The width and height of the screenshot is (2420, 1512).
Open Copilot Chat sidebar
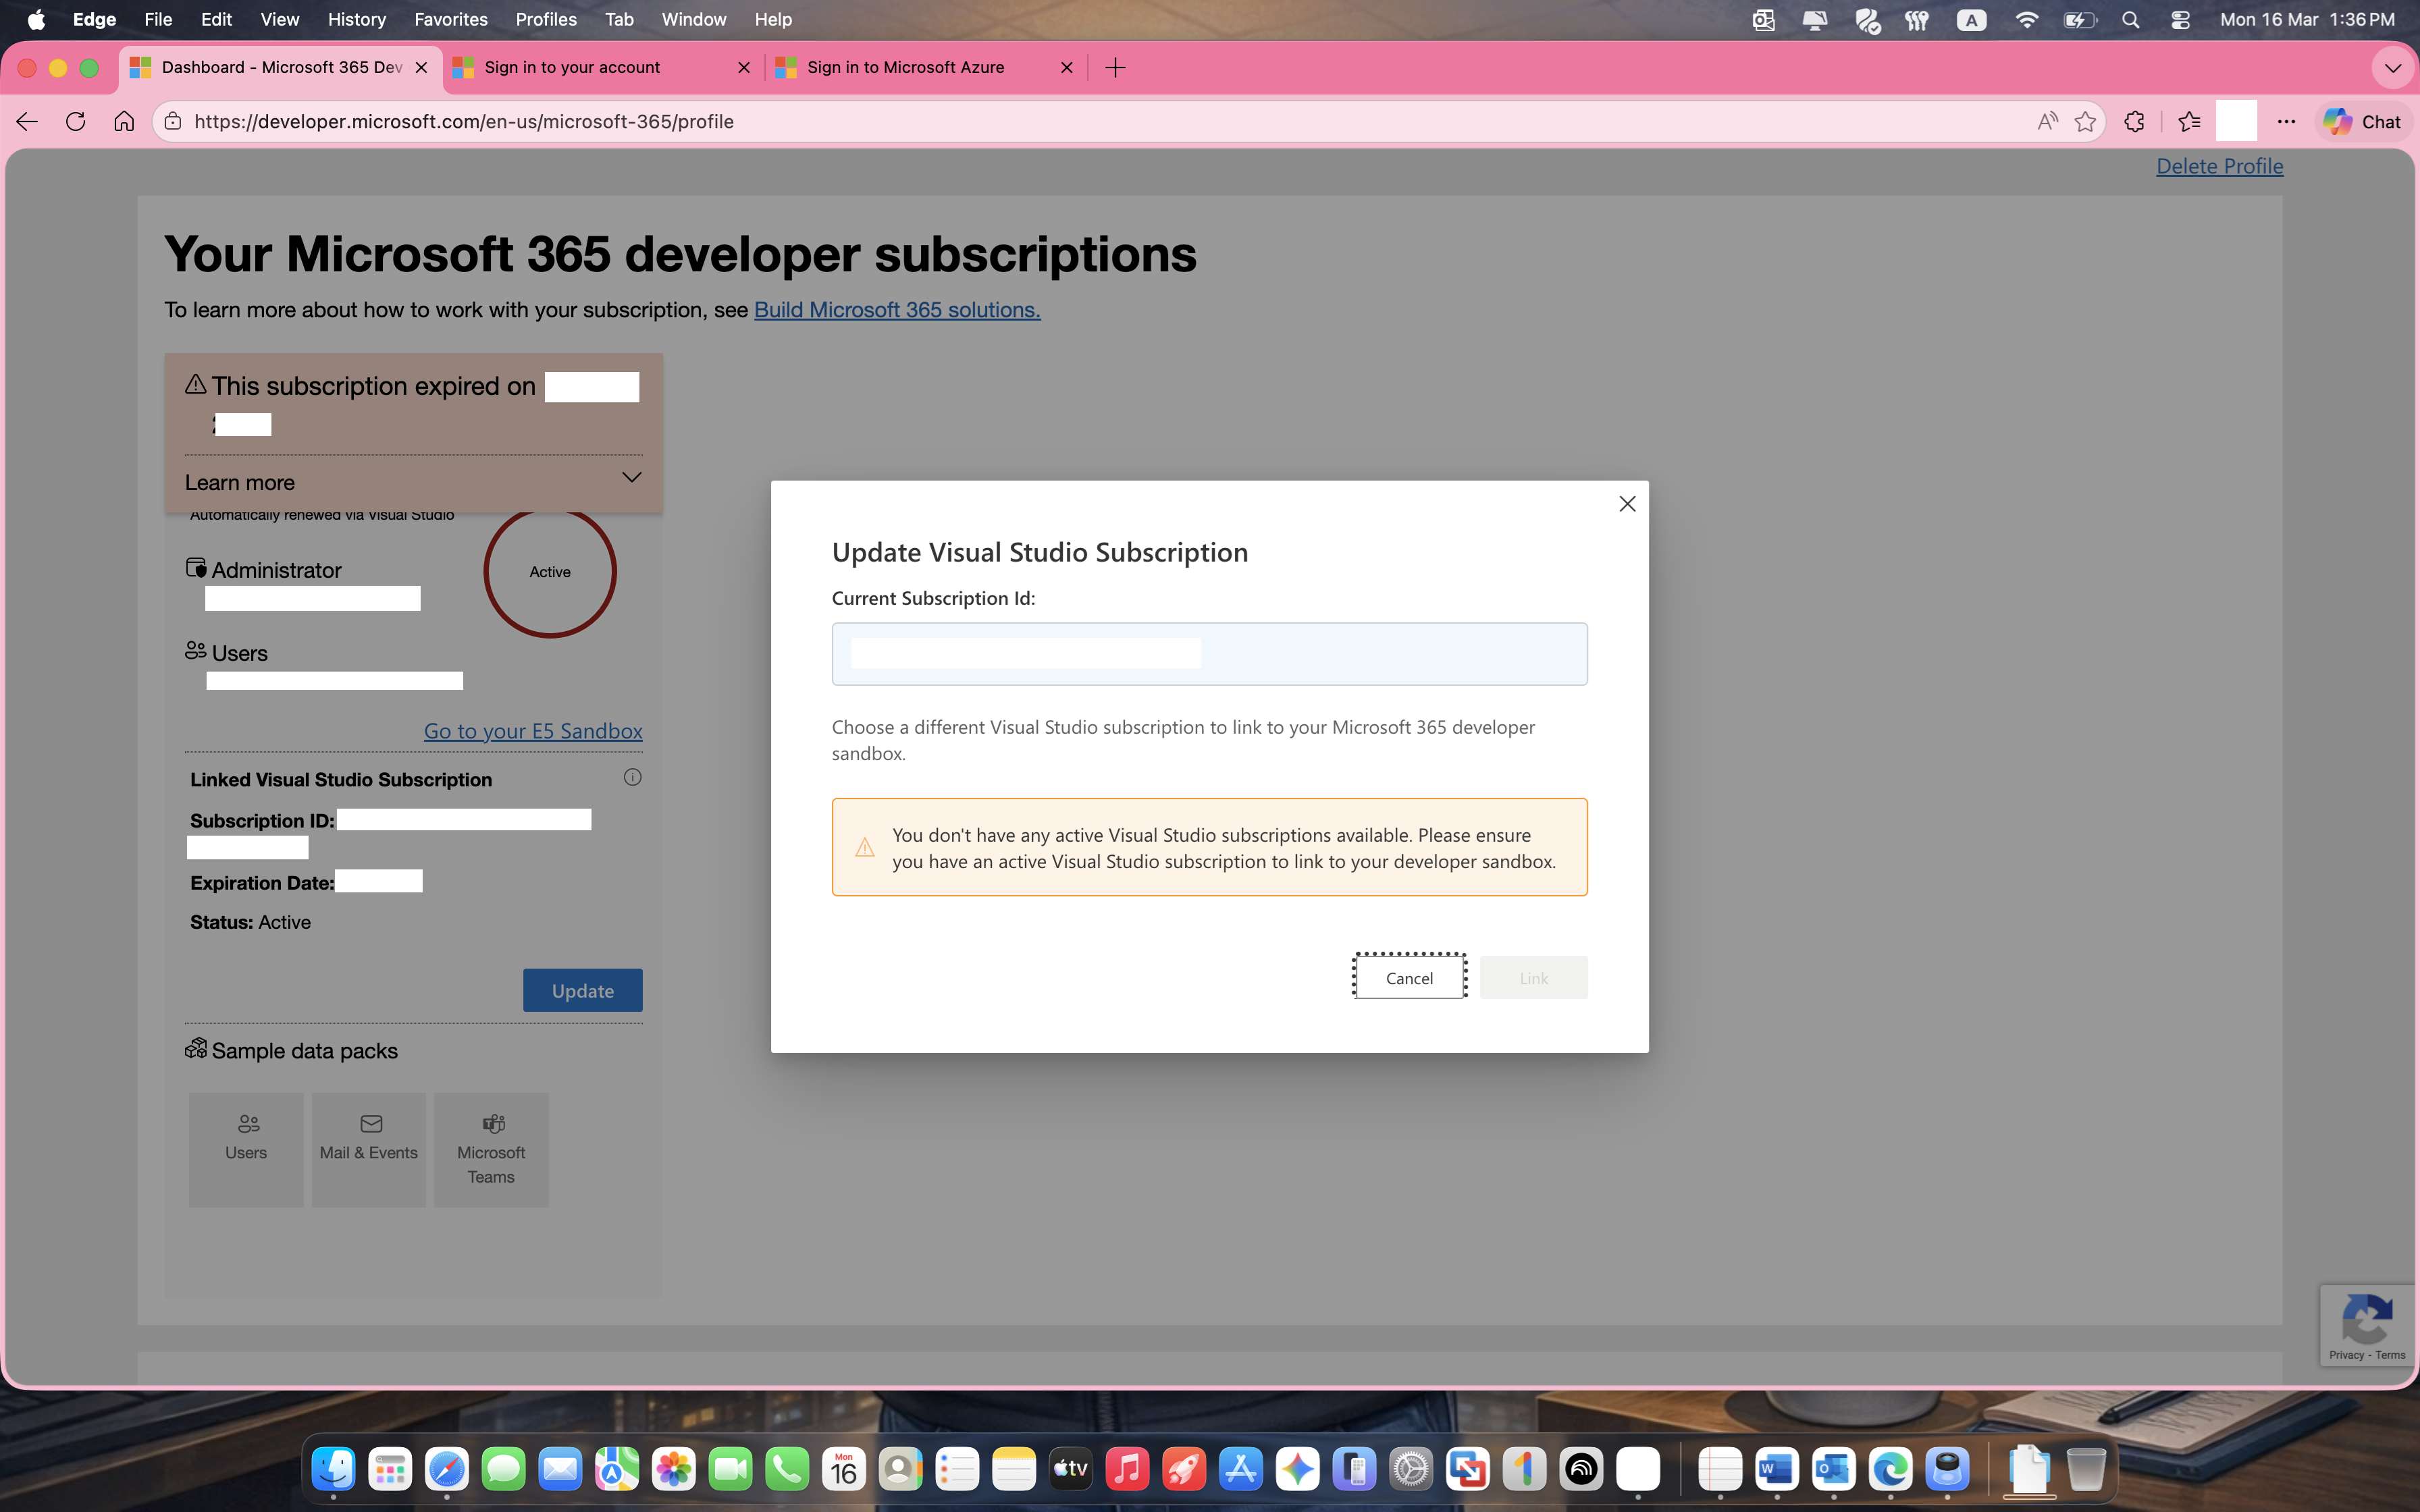(2362, 122)
